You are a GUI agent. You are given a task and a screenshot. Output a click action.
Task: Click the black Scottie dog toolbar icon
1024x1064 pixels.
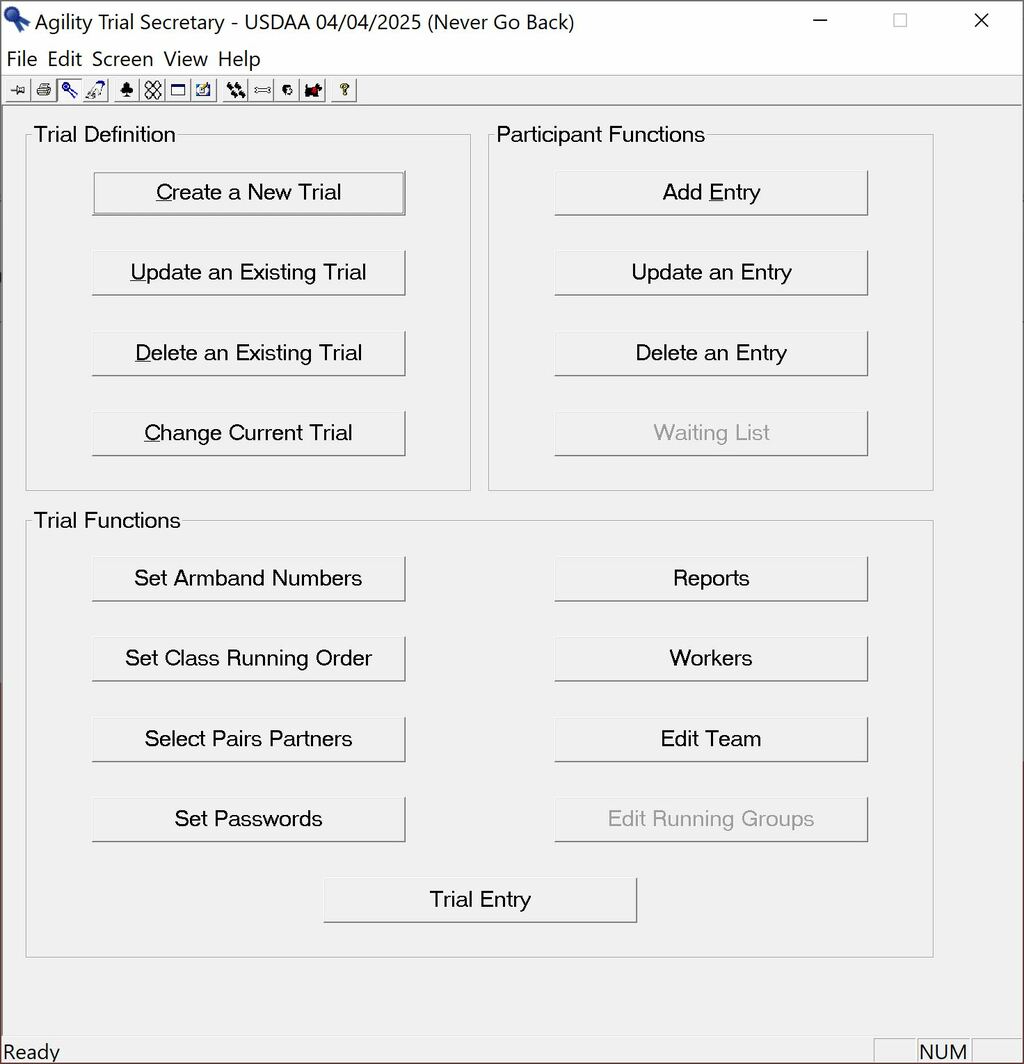pos(314,90)
